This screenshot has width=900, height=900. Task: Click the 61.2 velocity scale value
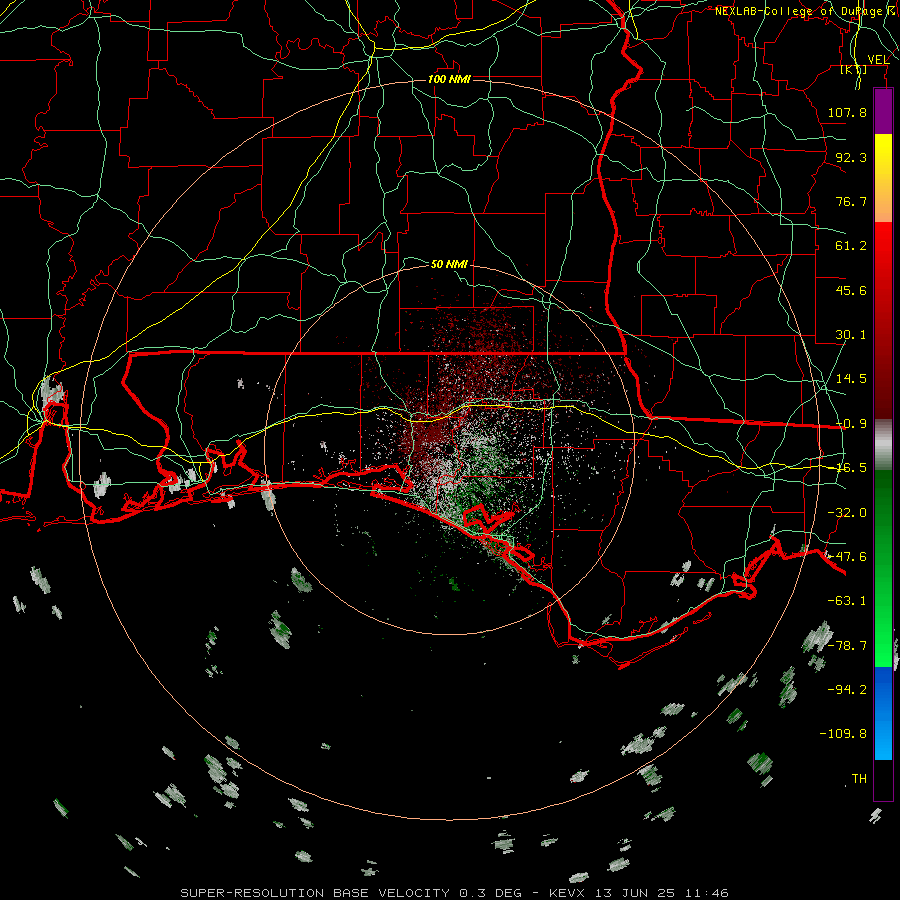click(x=851, y=246)
